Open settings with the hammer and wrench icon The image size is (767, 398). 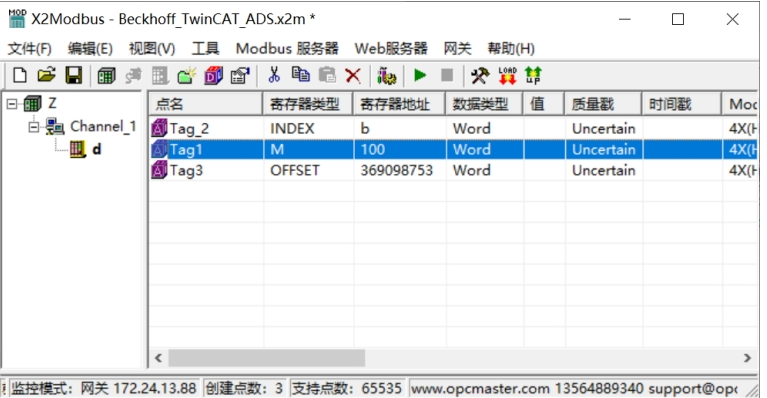480,75
